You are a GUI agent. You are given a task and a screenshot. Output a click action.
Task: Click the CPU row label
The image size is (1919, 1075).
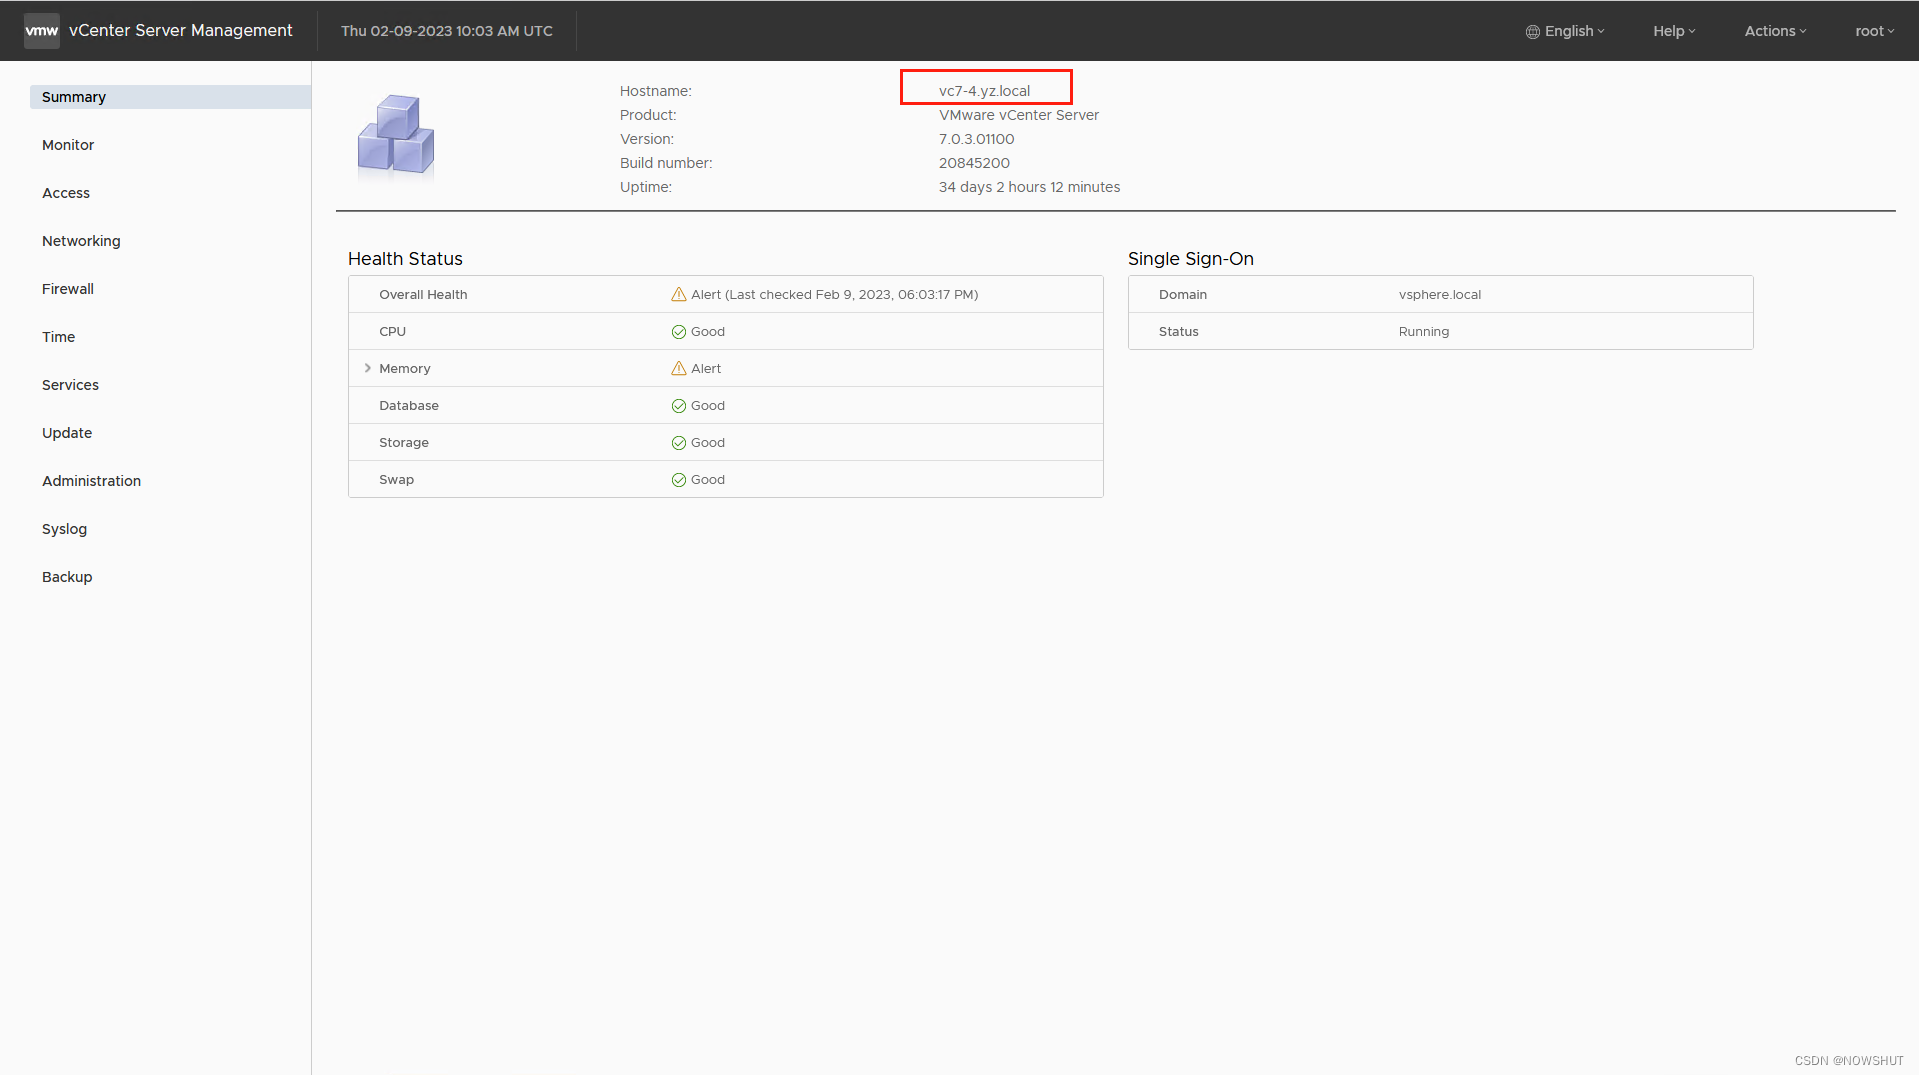tap(392, 332)
